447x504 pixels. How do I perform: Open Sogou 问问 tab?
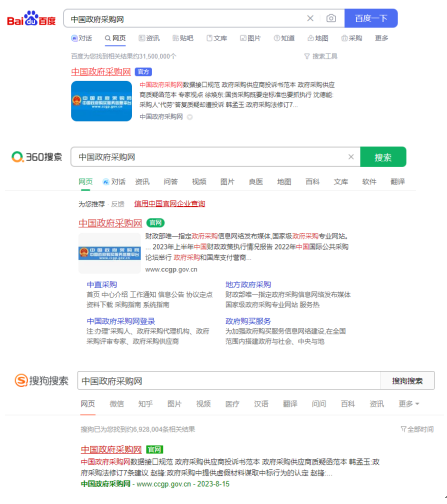click(x=319, y=404)
